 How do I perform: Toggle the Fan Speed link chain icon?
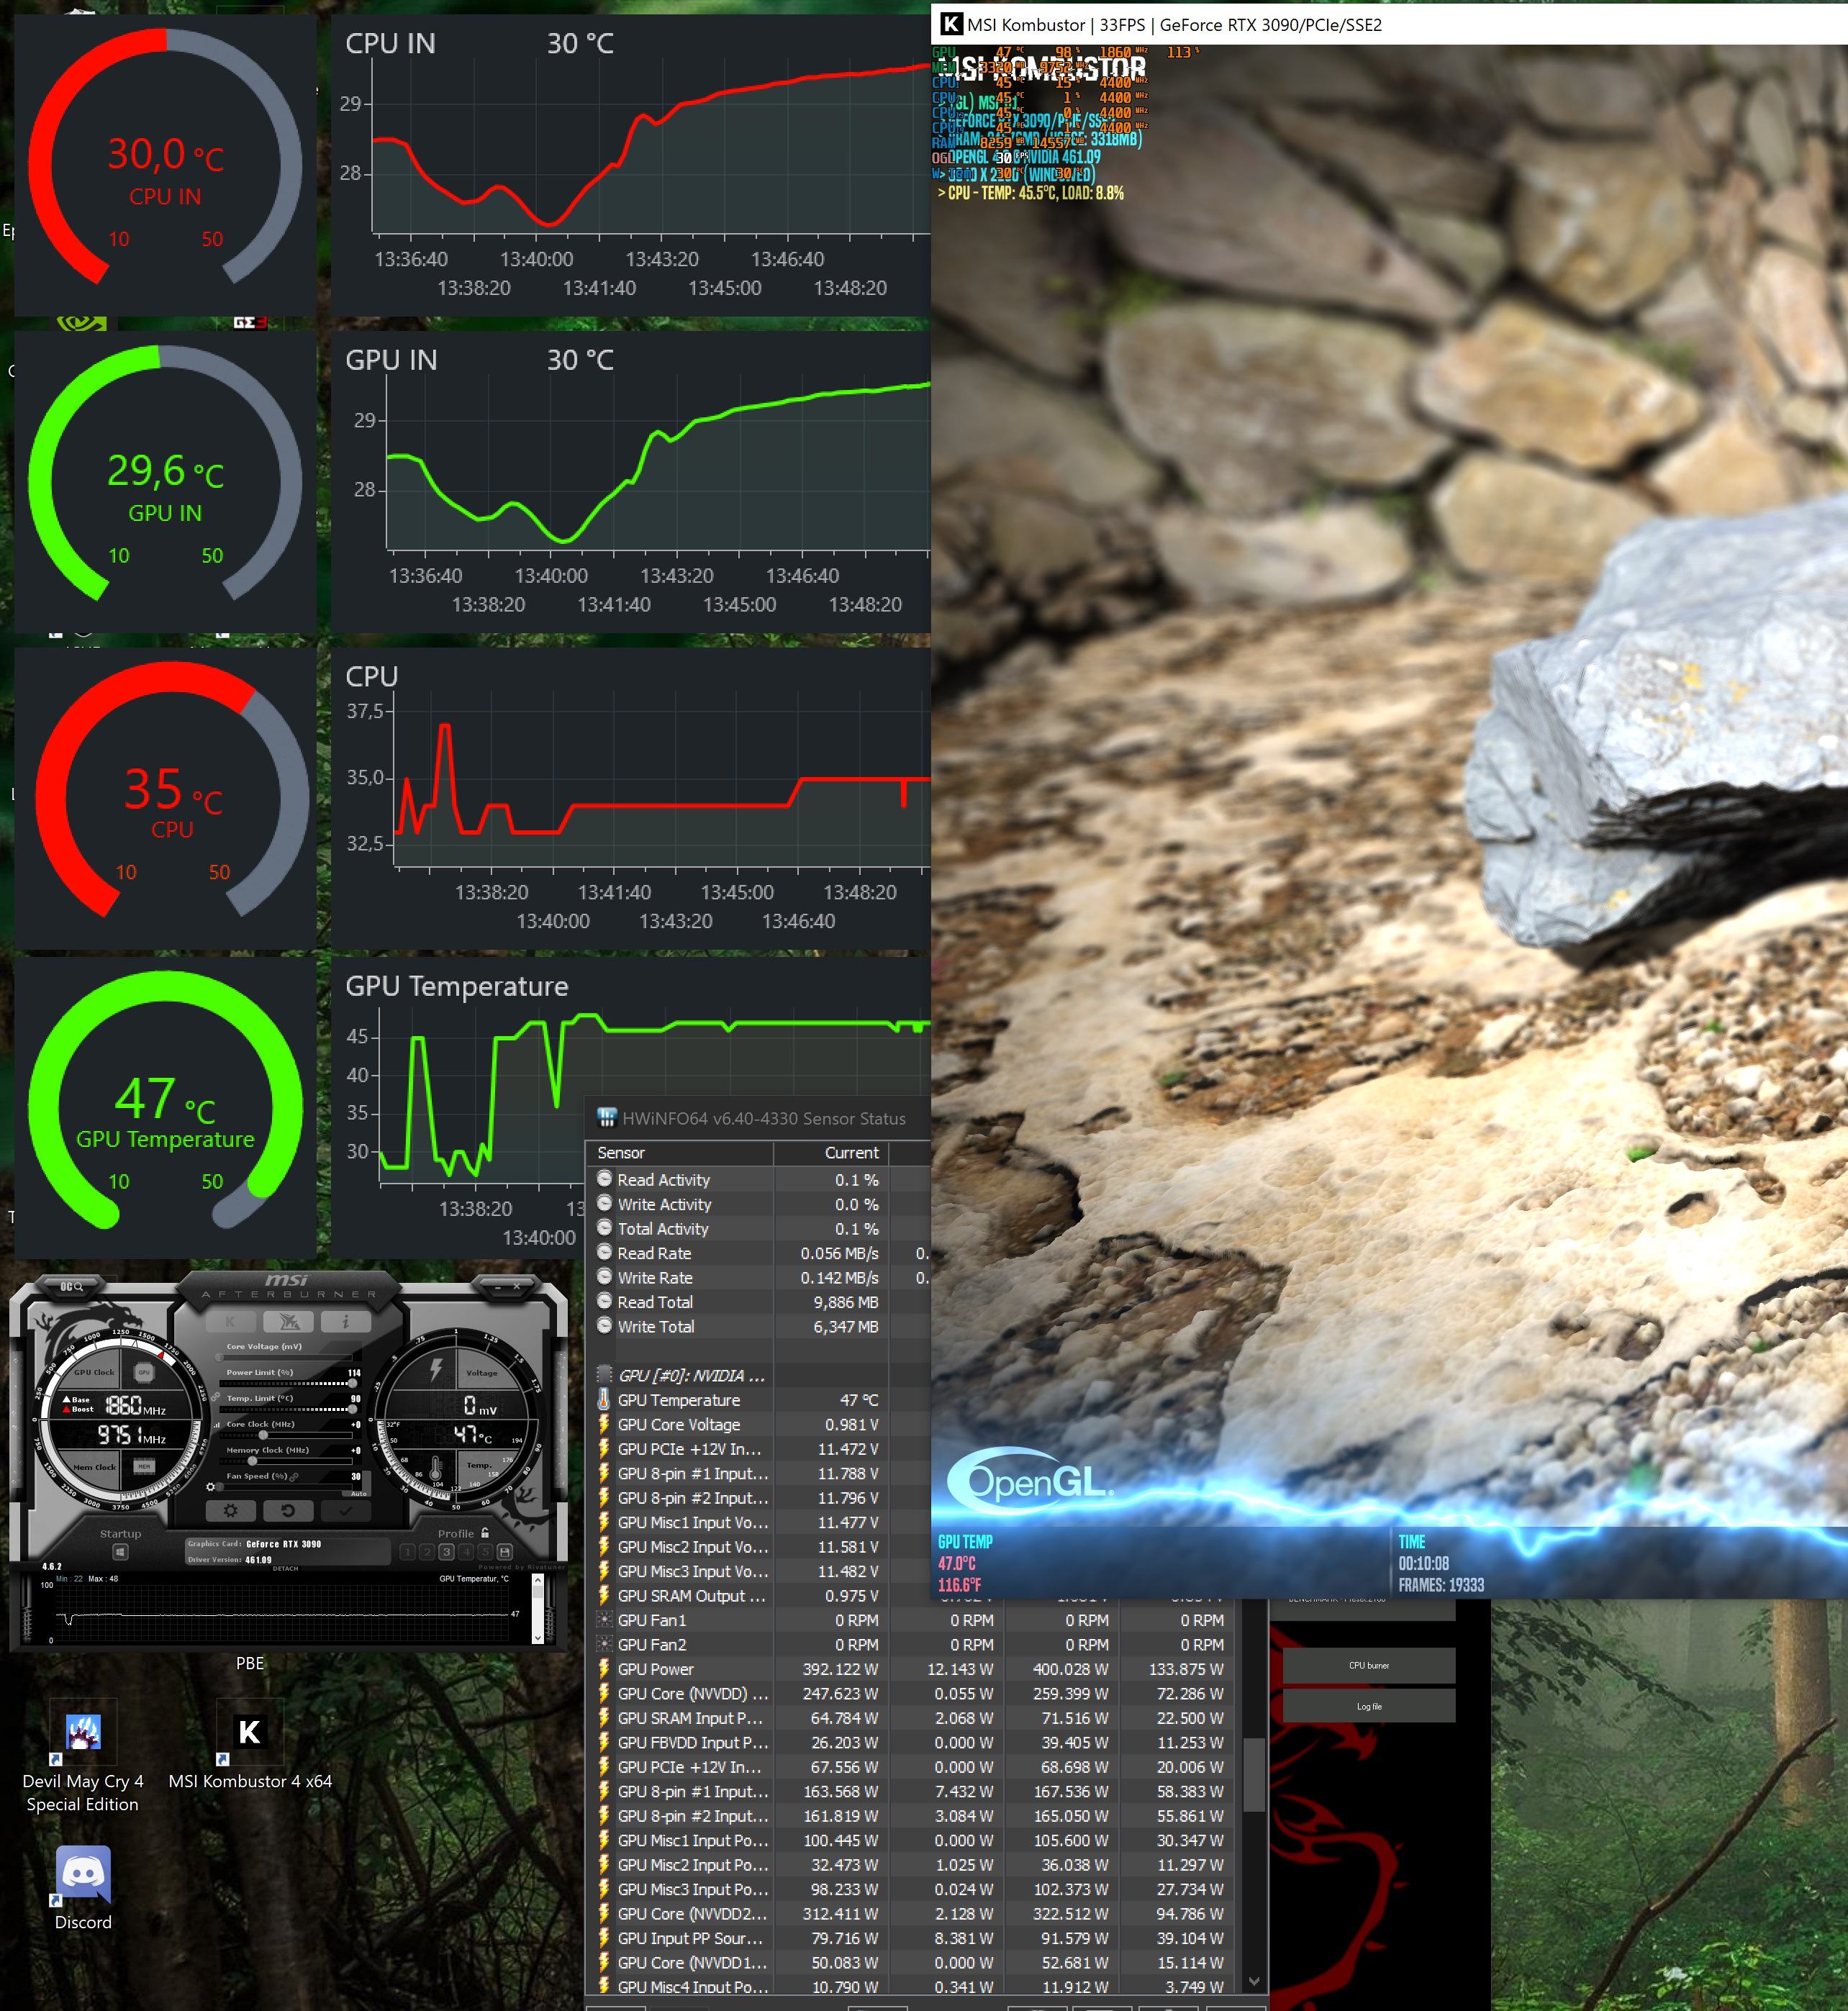click(294, 1477)
